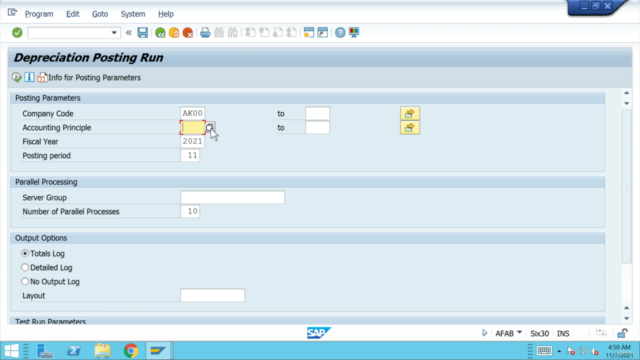Toggle INS insert mode in status bar
The width and height of the screenshot is (640, 360).
coord(563,333)
